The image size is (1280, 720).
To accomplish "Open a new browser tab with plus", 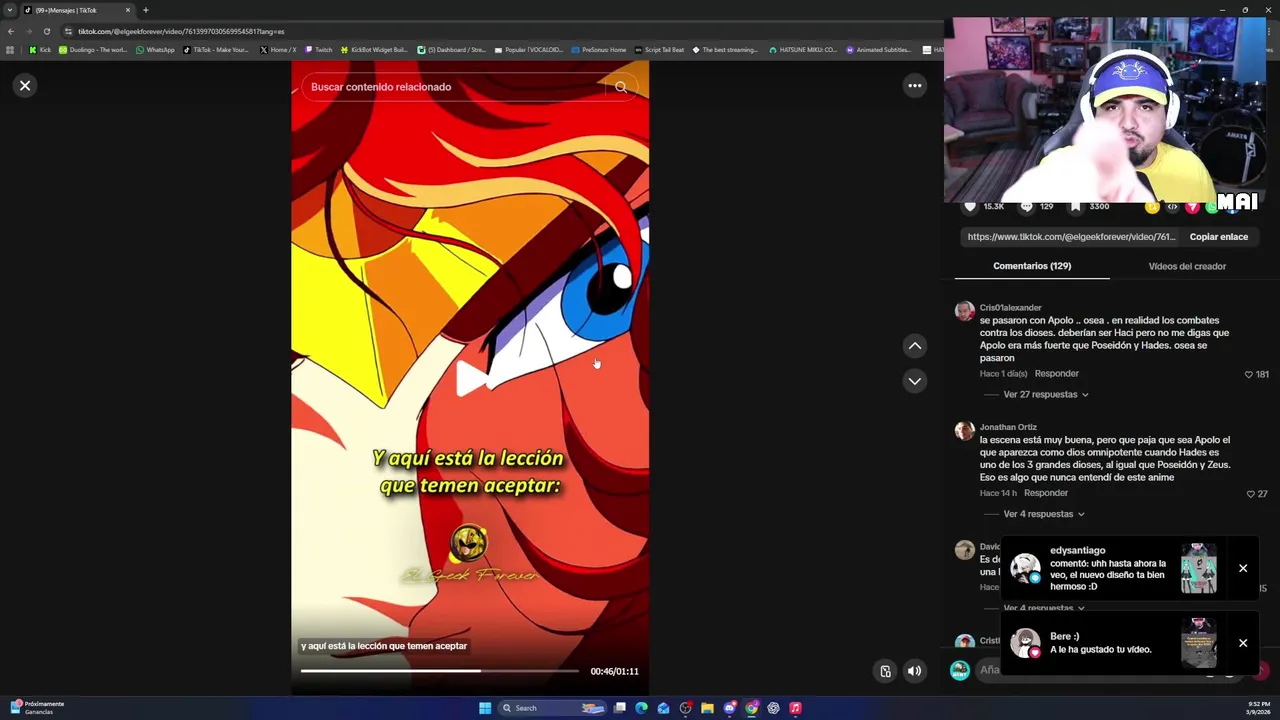I will click(x=145, y=10).
